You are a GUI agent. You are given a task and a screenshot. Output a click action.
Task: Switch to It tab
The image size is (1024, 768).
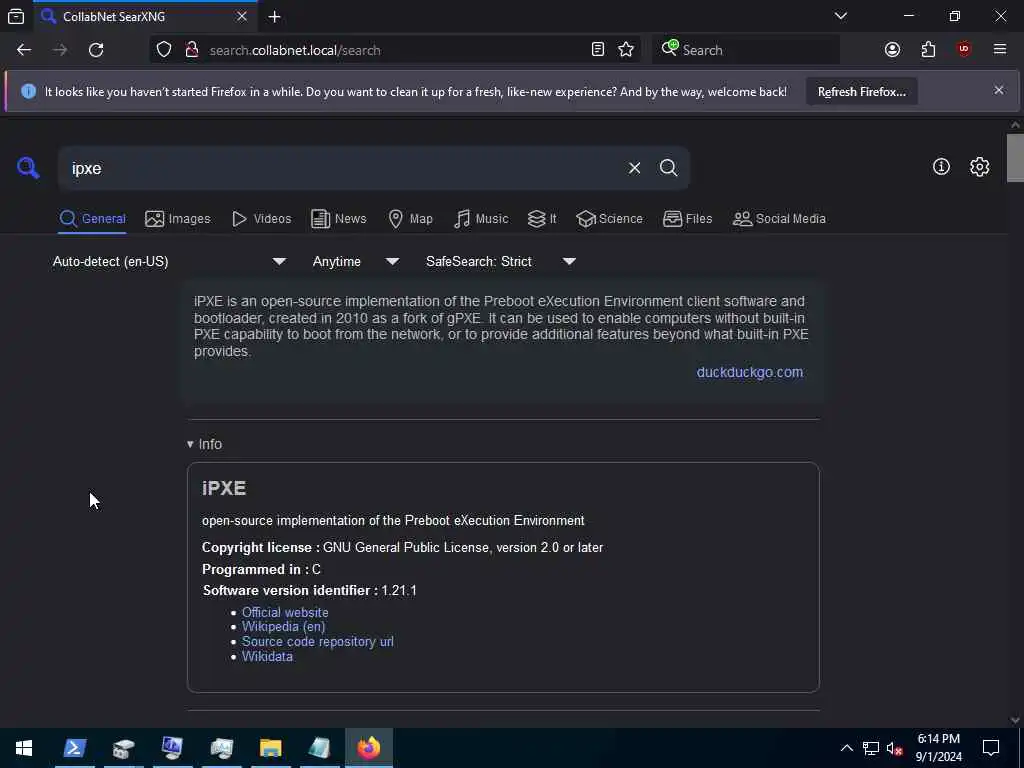coord(542,219)
